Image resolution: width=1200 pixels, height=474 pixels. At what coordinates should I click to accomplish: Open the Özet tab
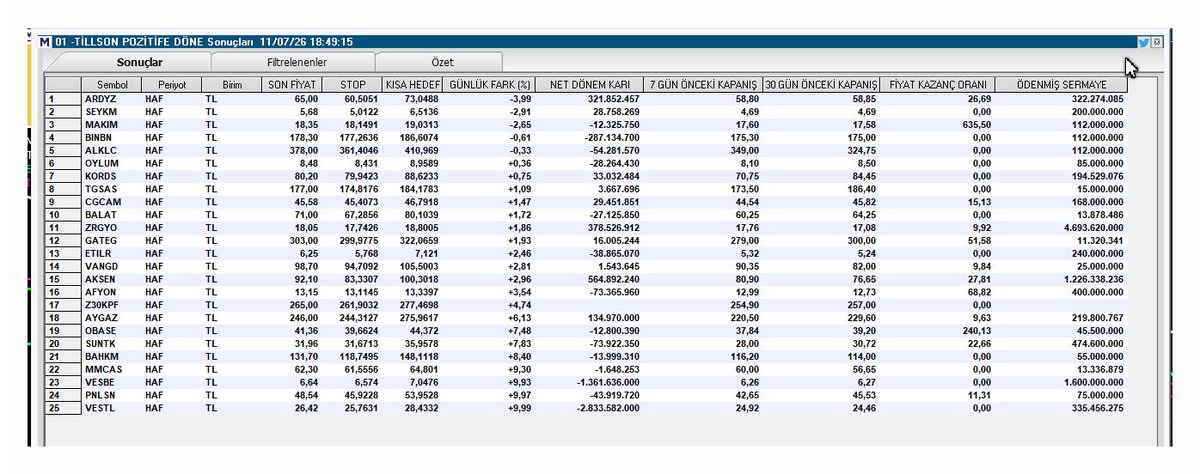[x=442, y=62]
